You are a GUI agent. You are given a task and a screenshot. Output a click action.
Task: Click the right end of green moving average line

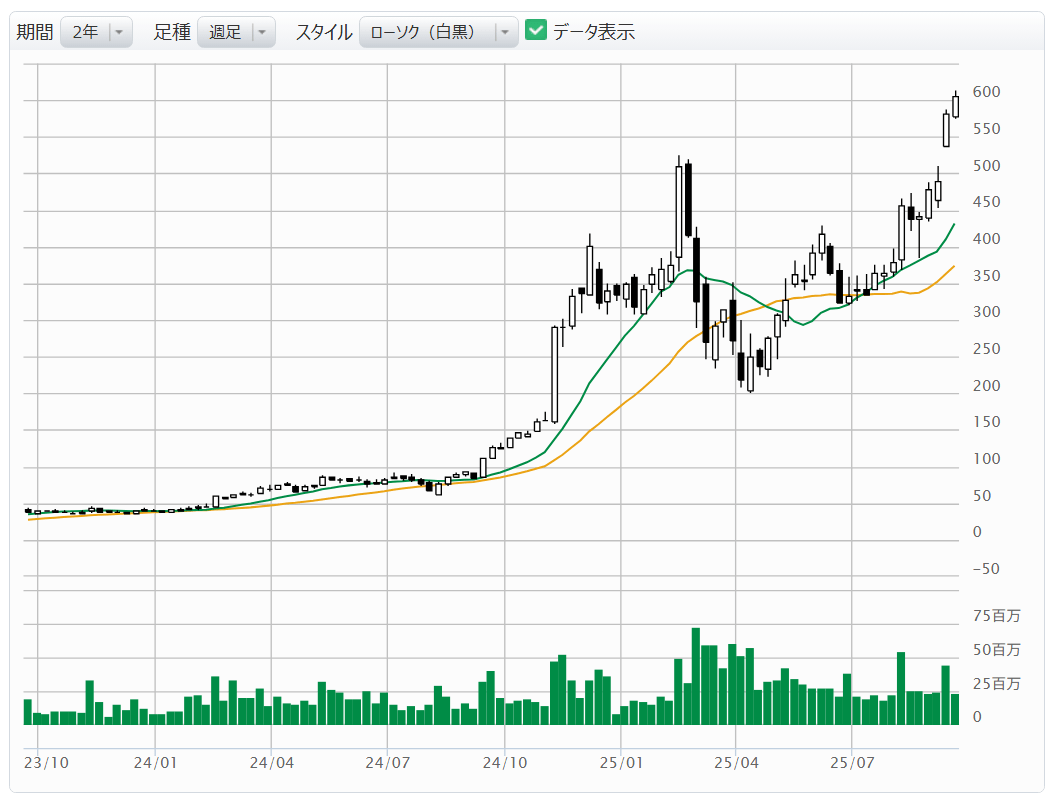pos(953,226)
